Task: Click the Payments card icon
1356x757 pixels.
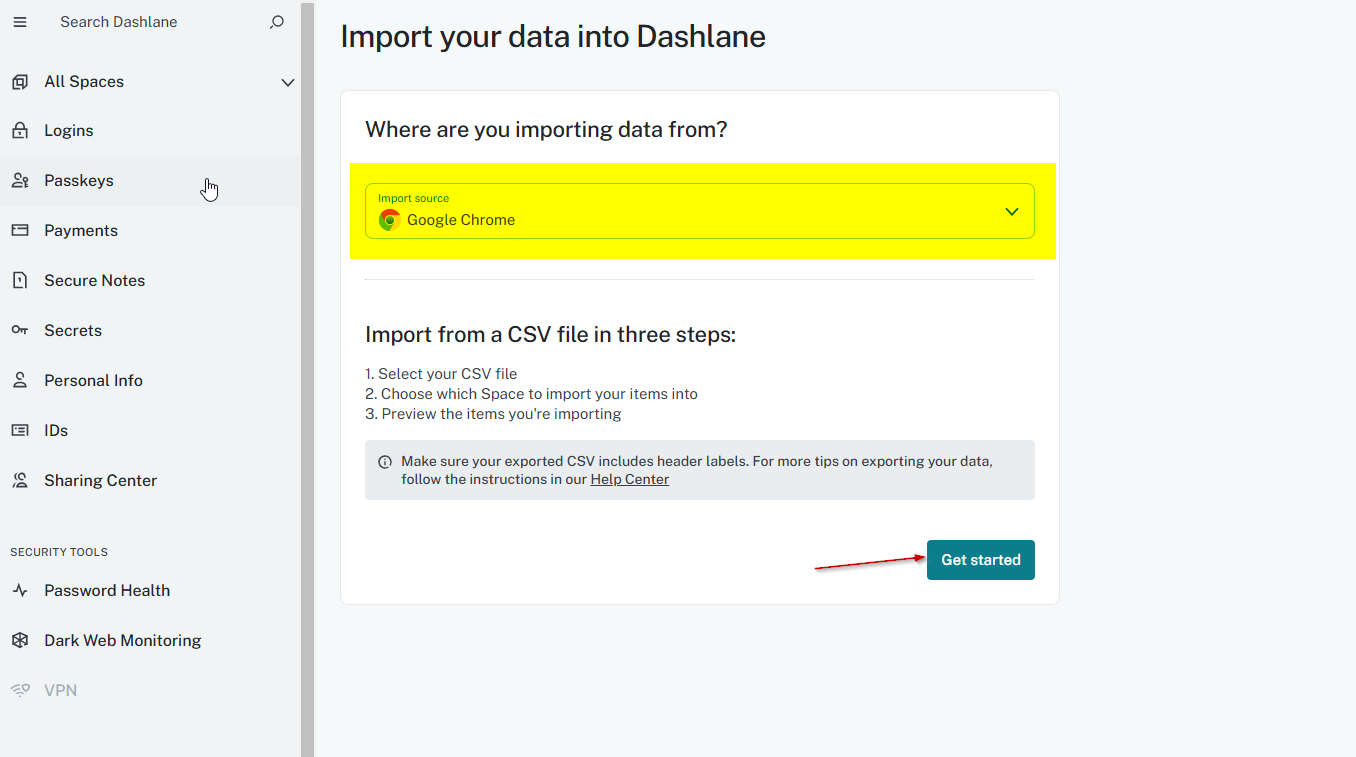Action: click(20, 231)
